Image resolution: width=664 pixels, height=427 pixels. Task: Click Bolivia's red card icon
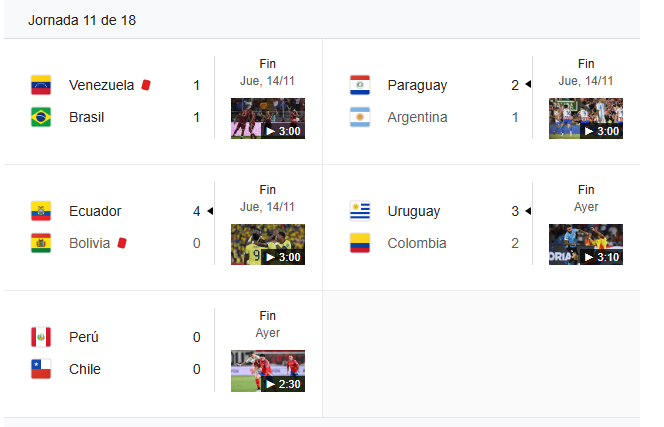[x=122, y=243]
